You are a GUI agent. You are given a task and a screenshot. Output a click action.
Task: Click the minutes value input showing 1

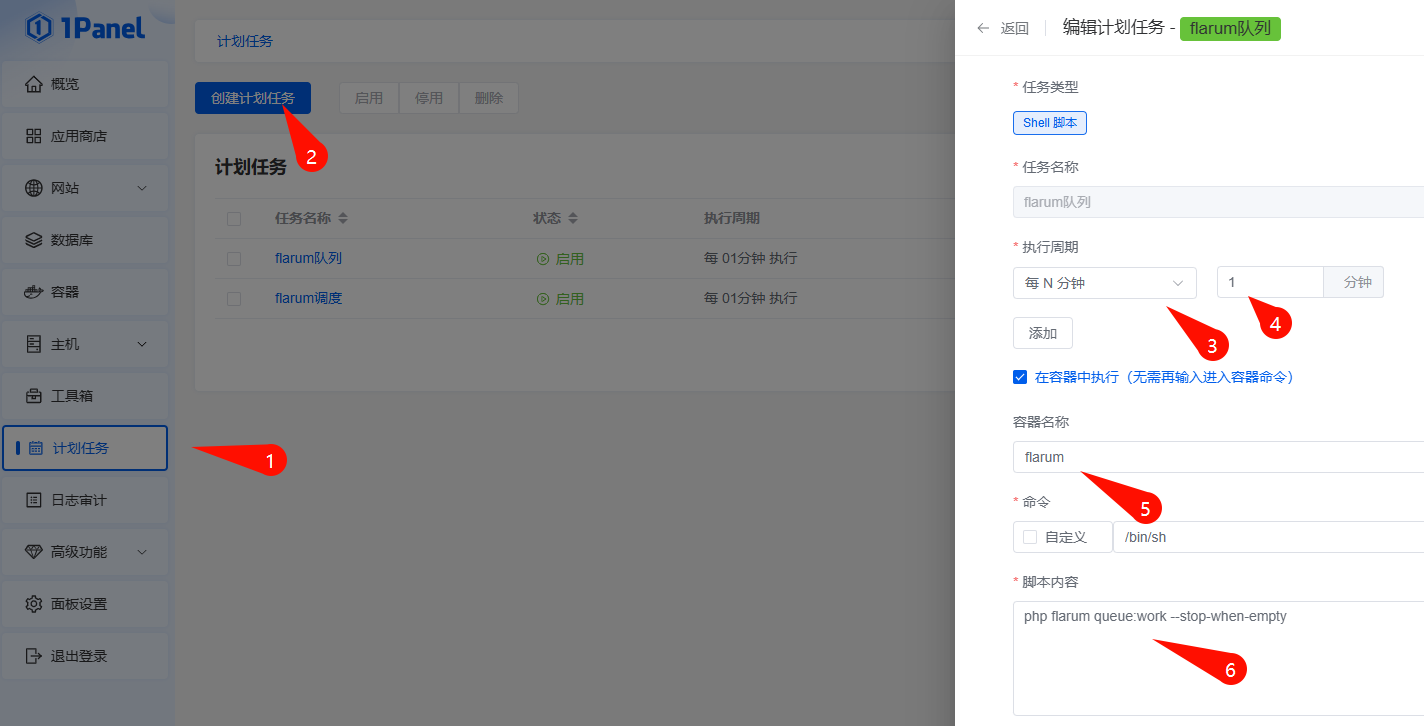coord(1270,282)
